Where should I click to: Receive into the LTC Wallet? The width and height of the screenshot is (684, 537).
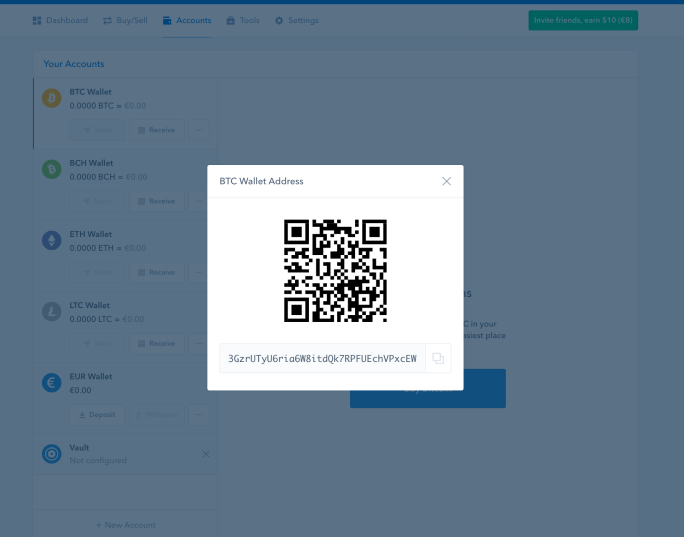coord(157,343)
